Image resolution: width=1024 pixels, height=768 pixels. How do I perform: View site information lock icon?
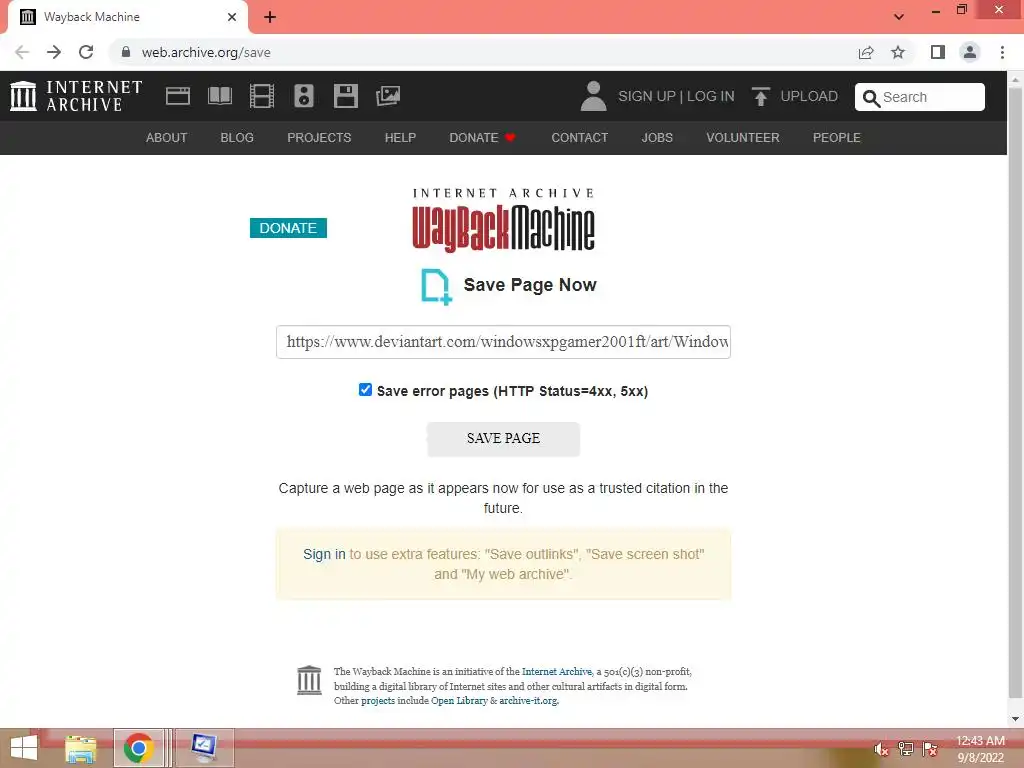[x=126, y=52]
